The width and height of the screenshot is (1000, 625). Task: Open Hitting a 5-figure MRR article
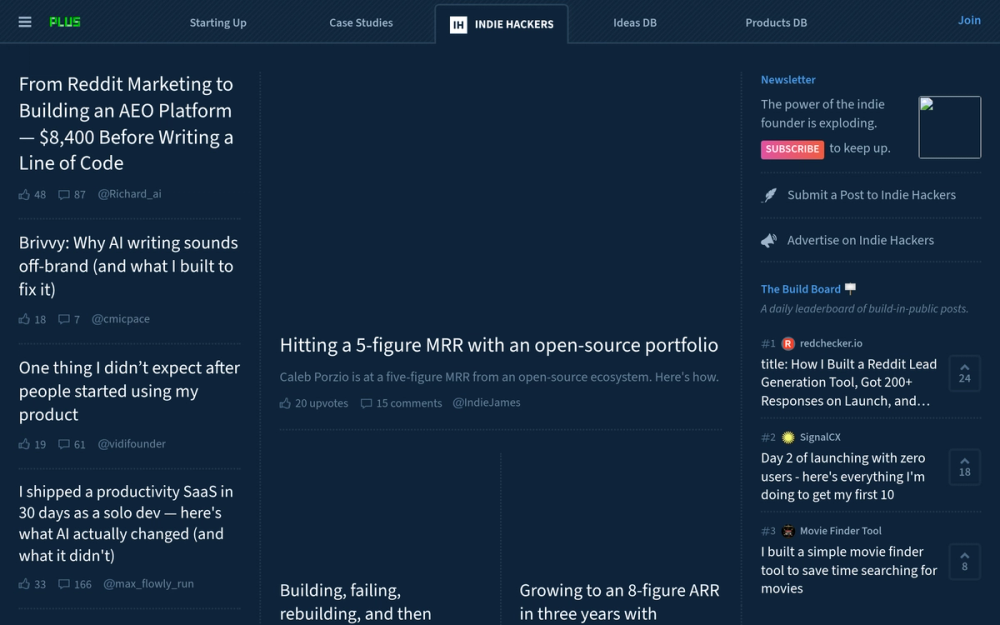[x=499, y=345]
